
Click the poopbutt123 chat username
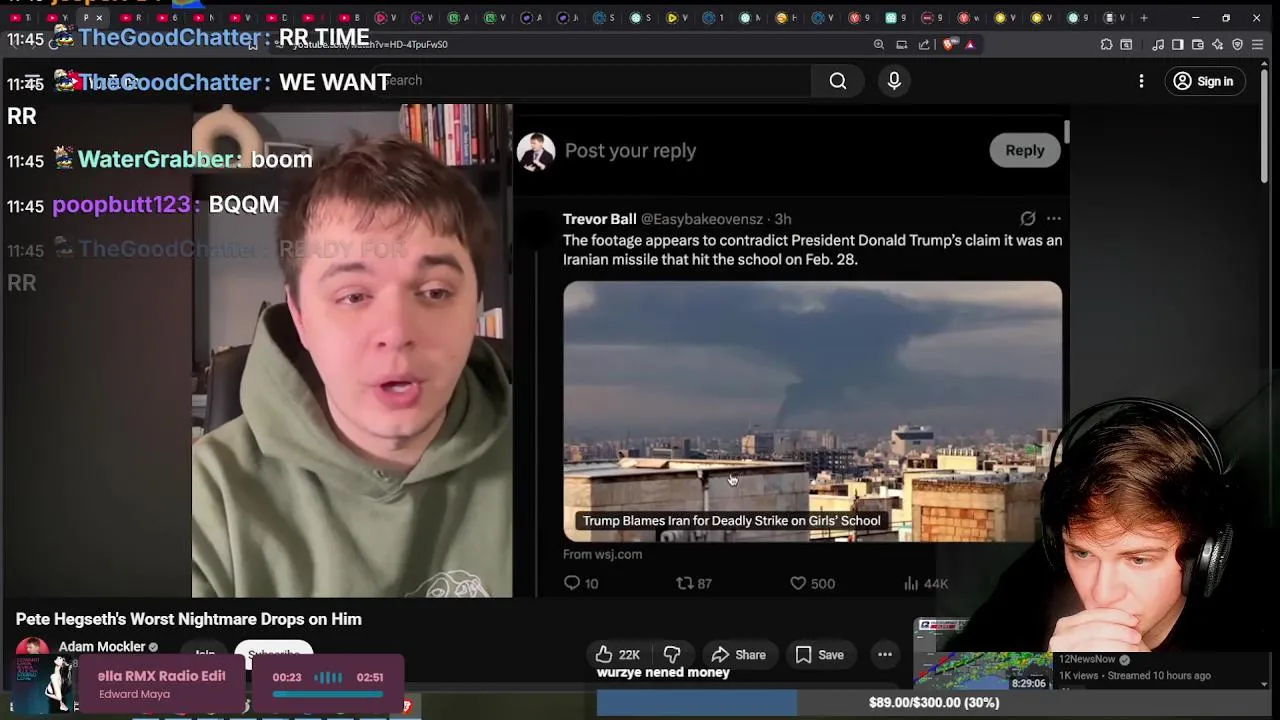[x=121, y=204]
